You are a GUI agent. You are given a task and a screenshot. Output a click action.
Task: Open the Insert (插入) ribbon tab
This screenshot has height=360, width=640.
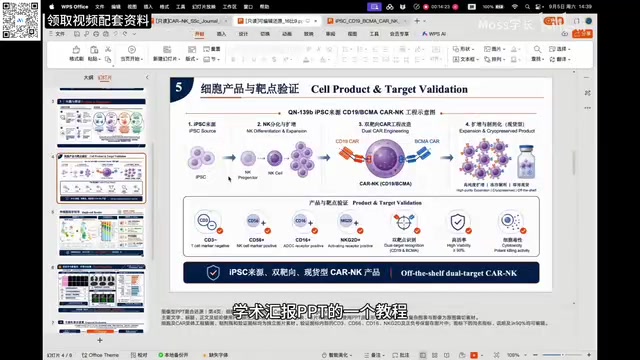coord(221,34)
